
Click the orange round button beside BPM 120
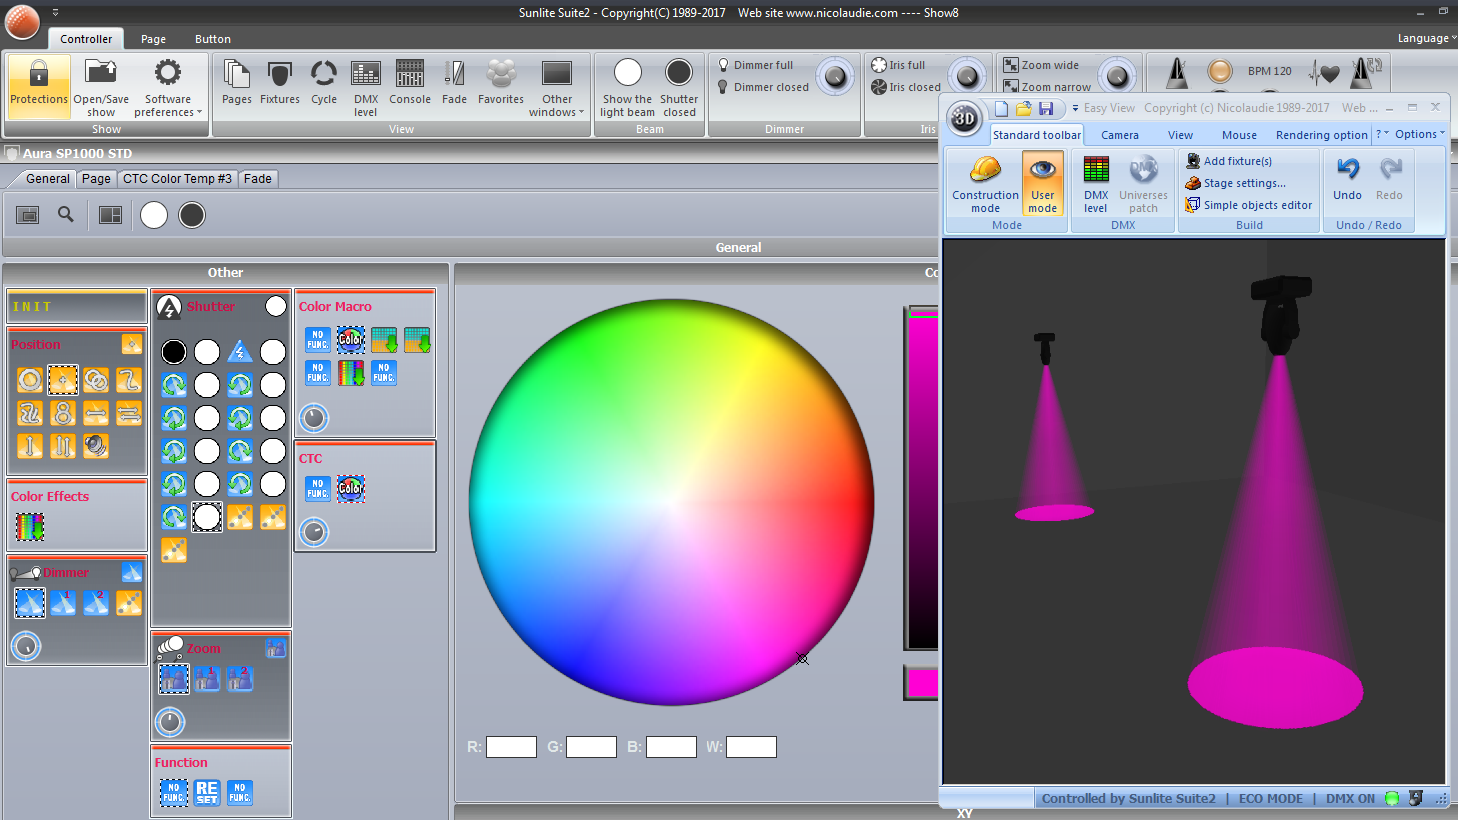[1220, 71]
